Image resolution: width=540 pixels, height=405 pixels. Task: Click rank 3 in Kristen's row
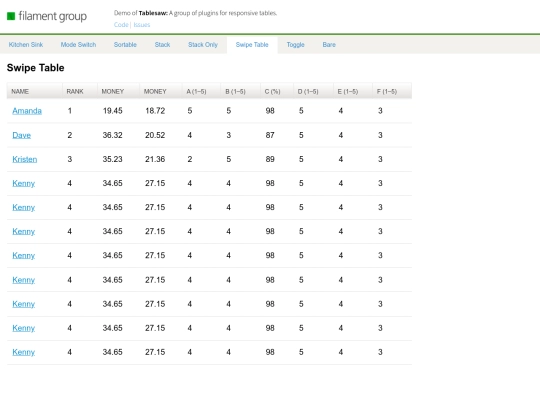tap(70, 159)
